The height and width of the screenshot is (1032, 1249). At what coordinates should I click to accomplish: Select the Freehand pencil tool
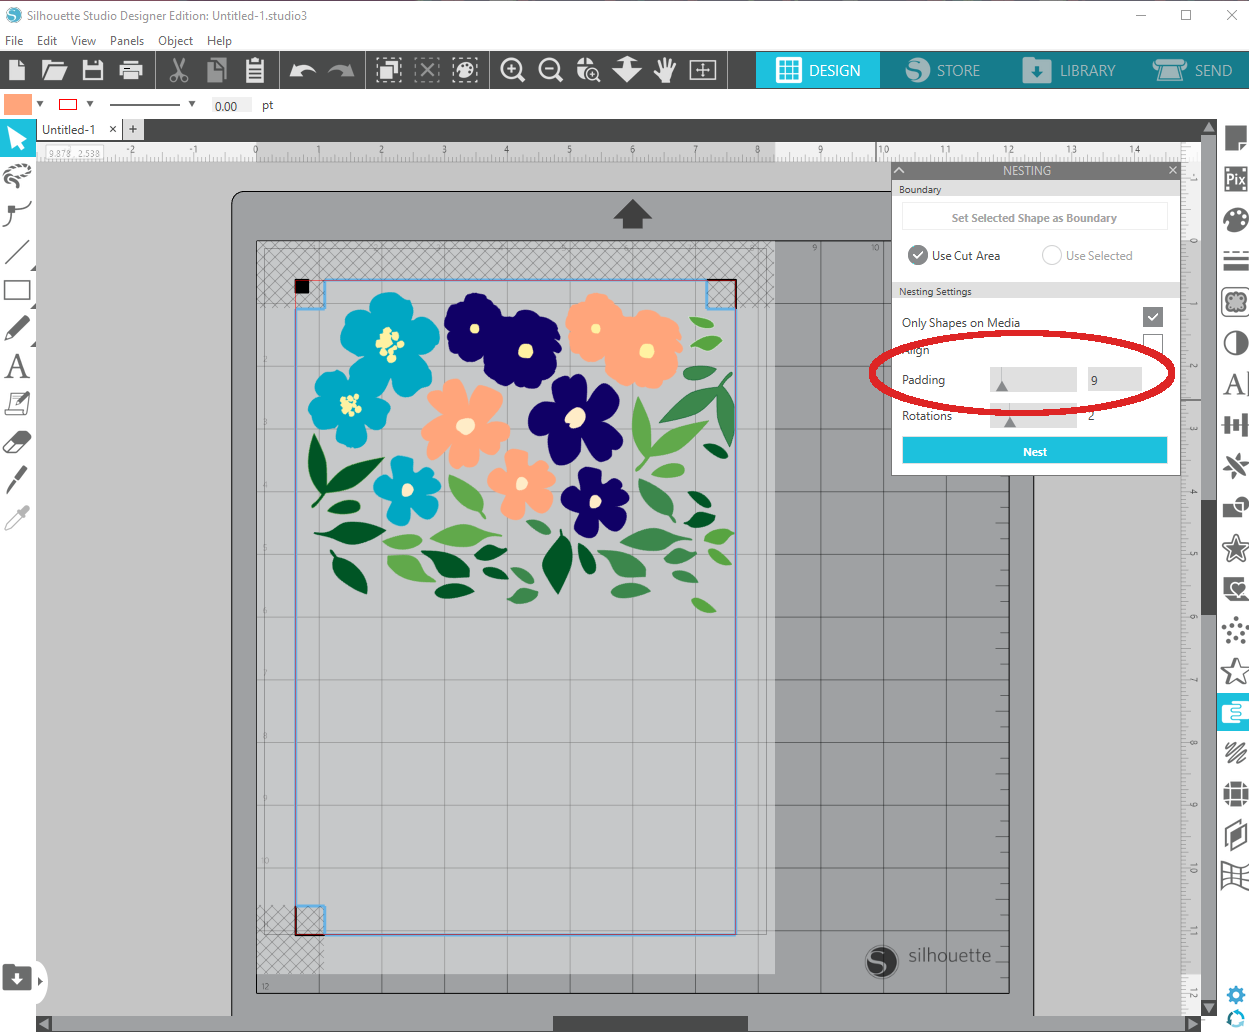pyautogui.click(x=17, y=328)
